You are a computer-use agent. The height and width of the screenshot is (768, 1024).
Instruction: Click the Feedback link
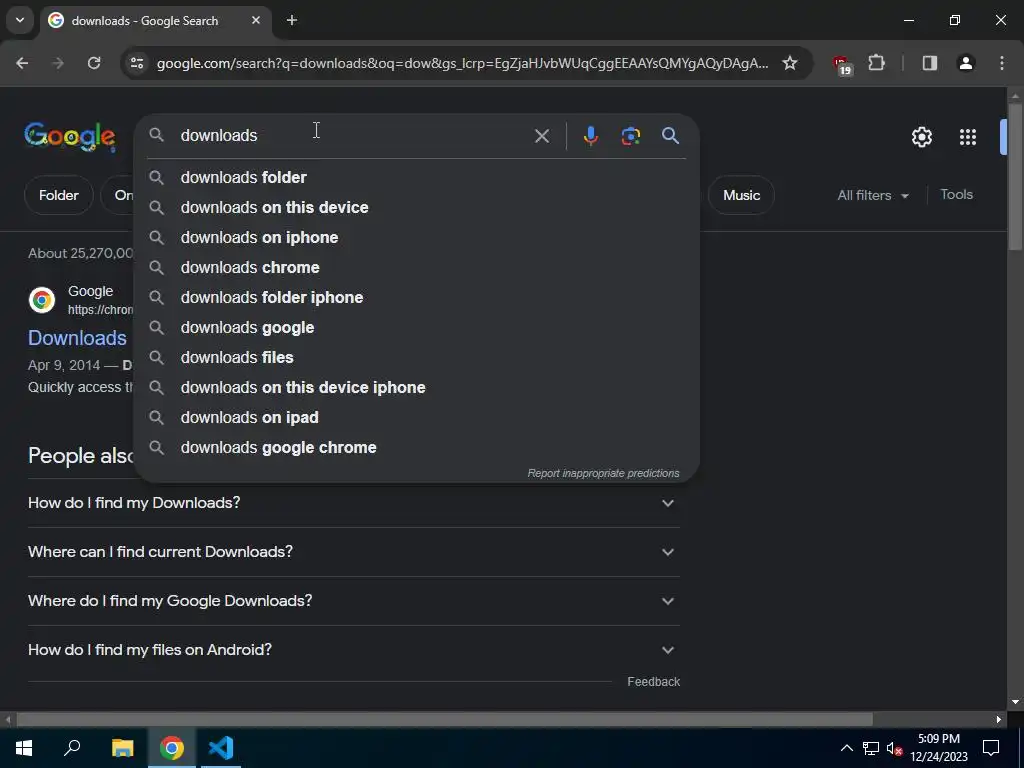coord(653,682)
